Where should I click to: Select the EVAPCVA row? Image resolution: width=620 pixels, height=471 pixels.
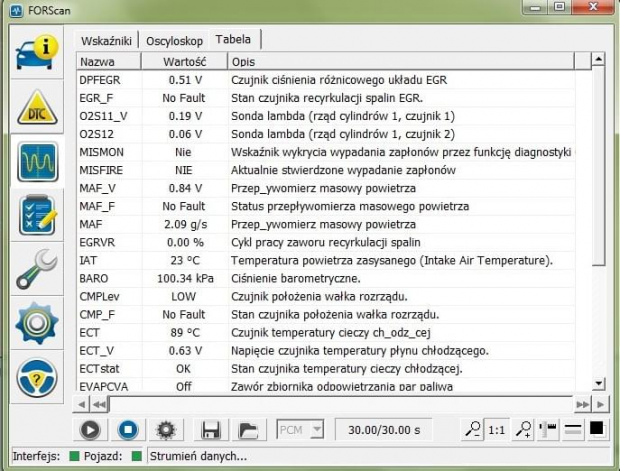tap(326, 386)
